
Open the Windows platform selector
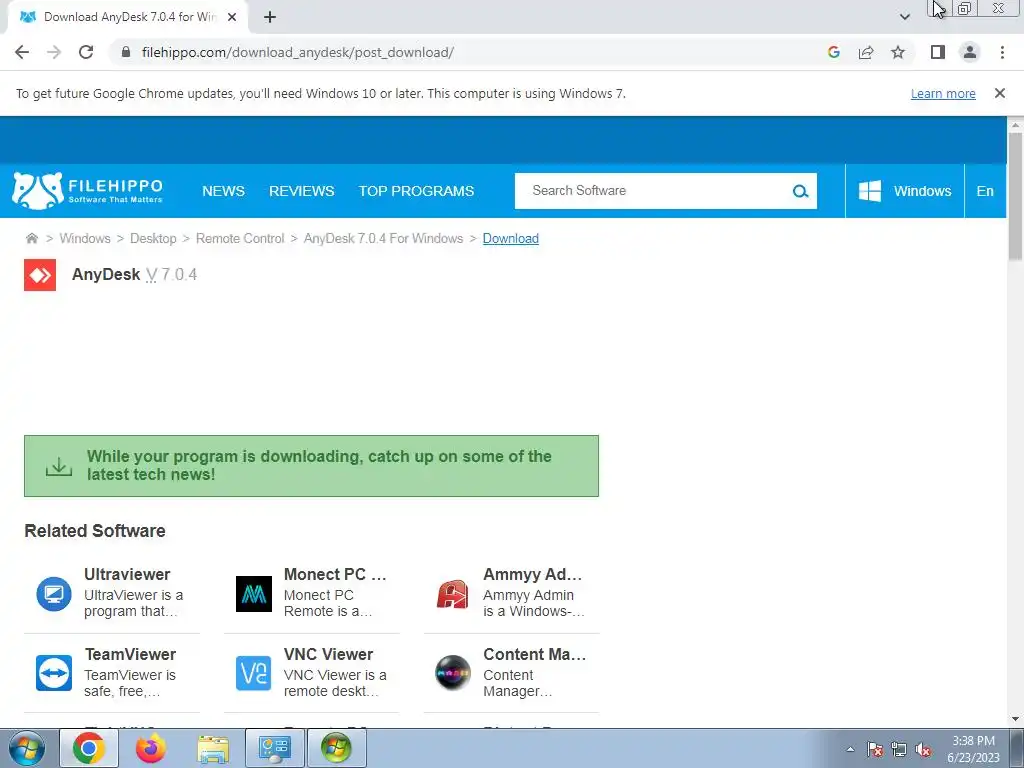[904, 191]
